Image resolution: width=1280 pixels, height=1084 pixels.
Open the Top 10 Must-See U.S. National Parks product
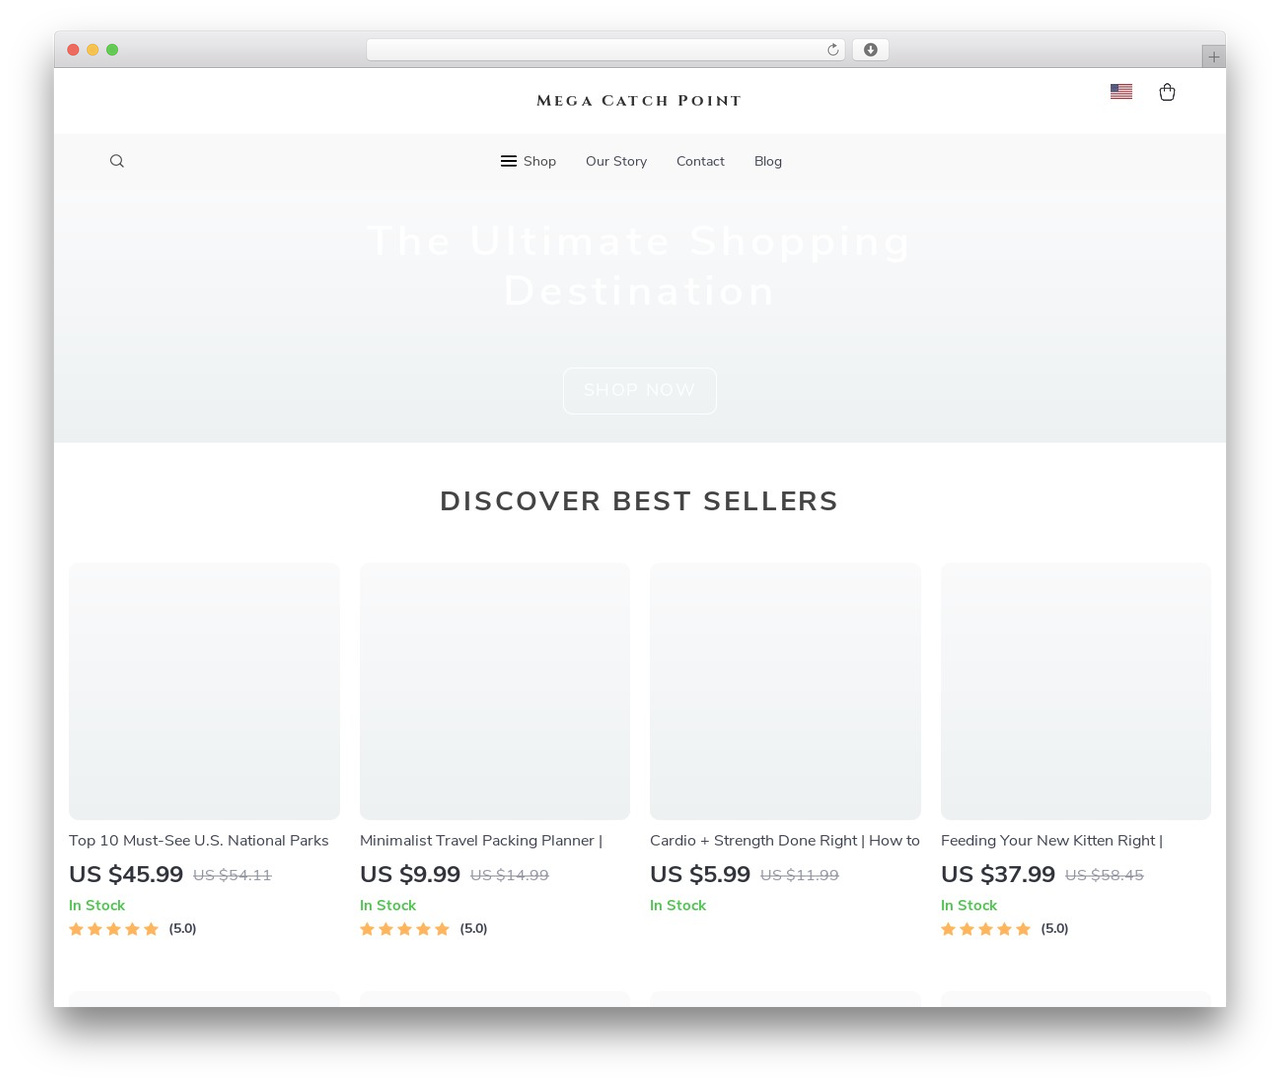(x=199, y=840)
